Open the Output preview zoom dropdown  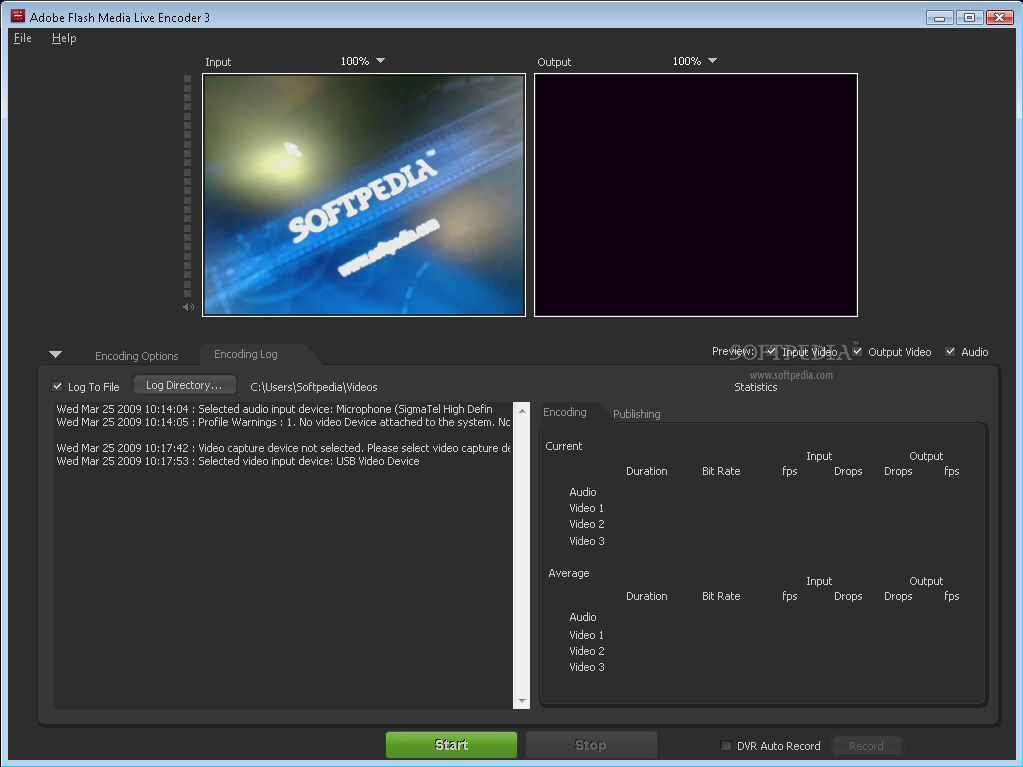(712, 61)
